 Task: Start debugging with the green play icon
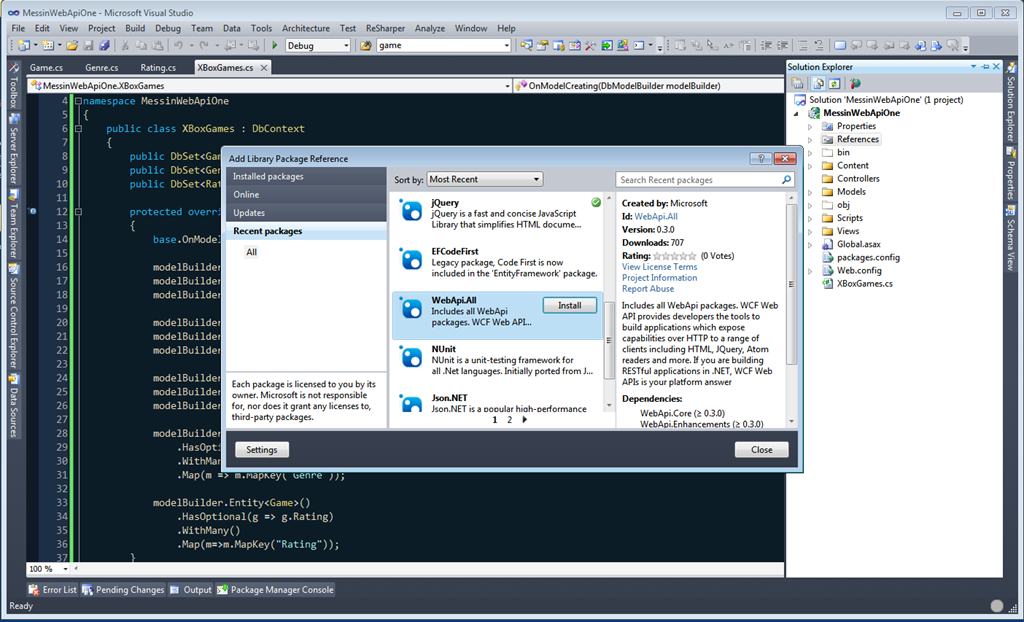point(275,45)
